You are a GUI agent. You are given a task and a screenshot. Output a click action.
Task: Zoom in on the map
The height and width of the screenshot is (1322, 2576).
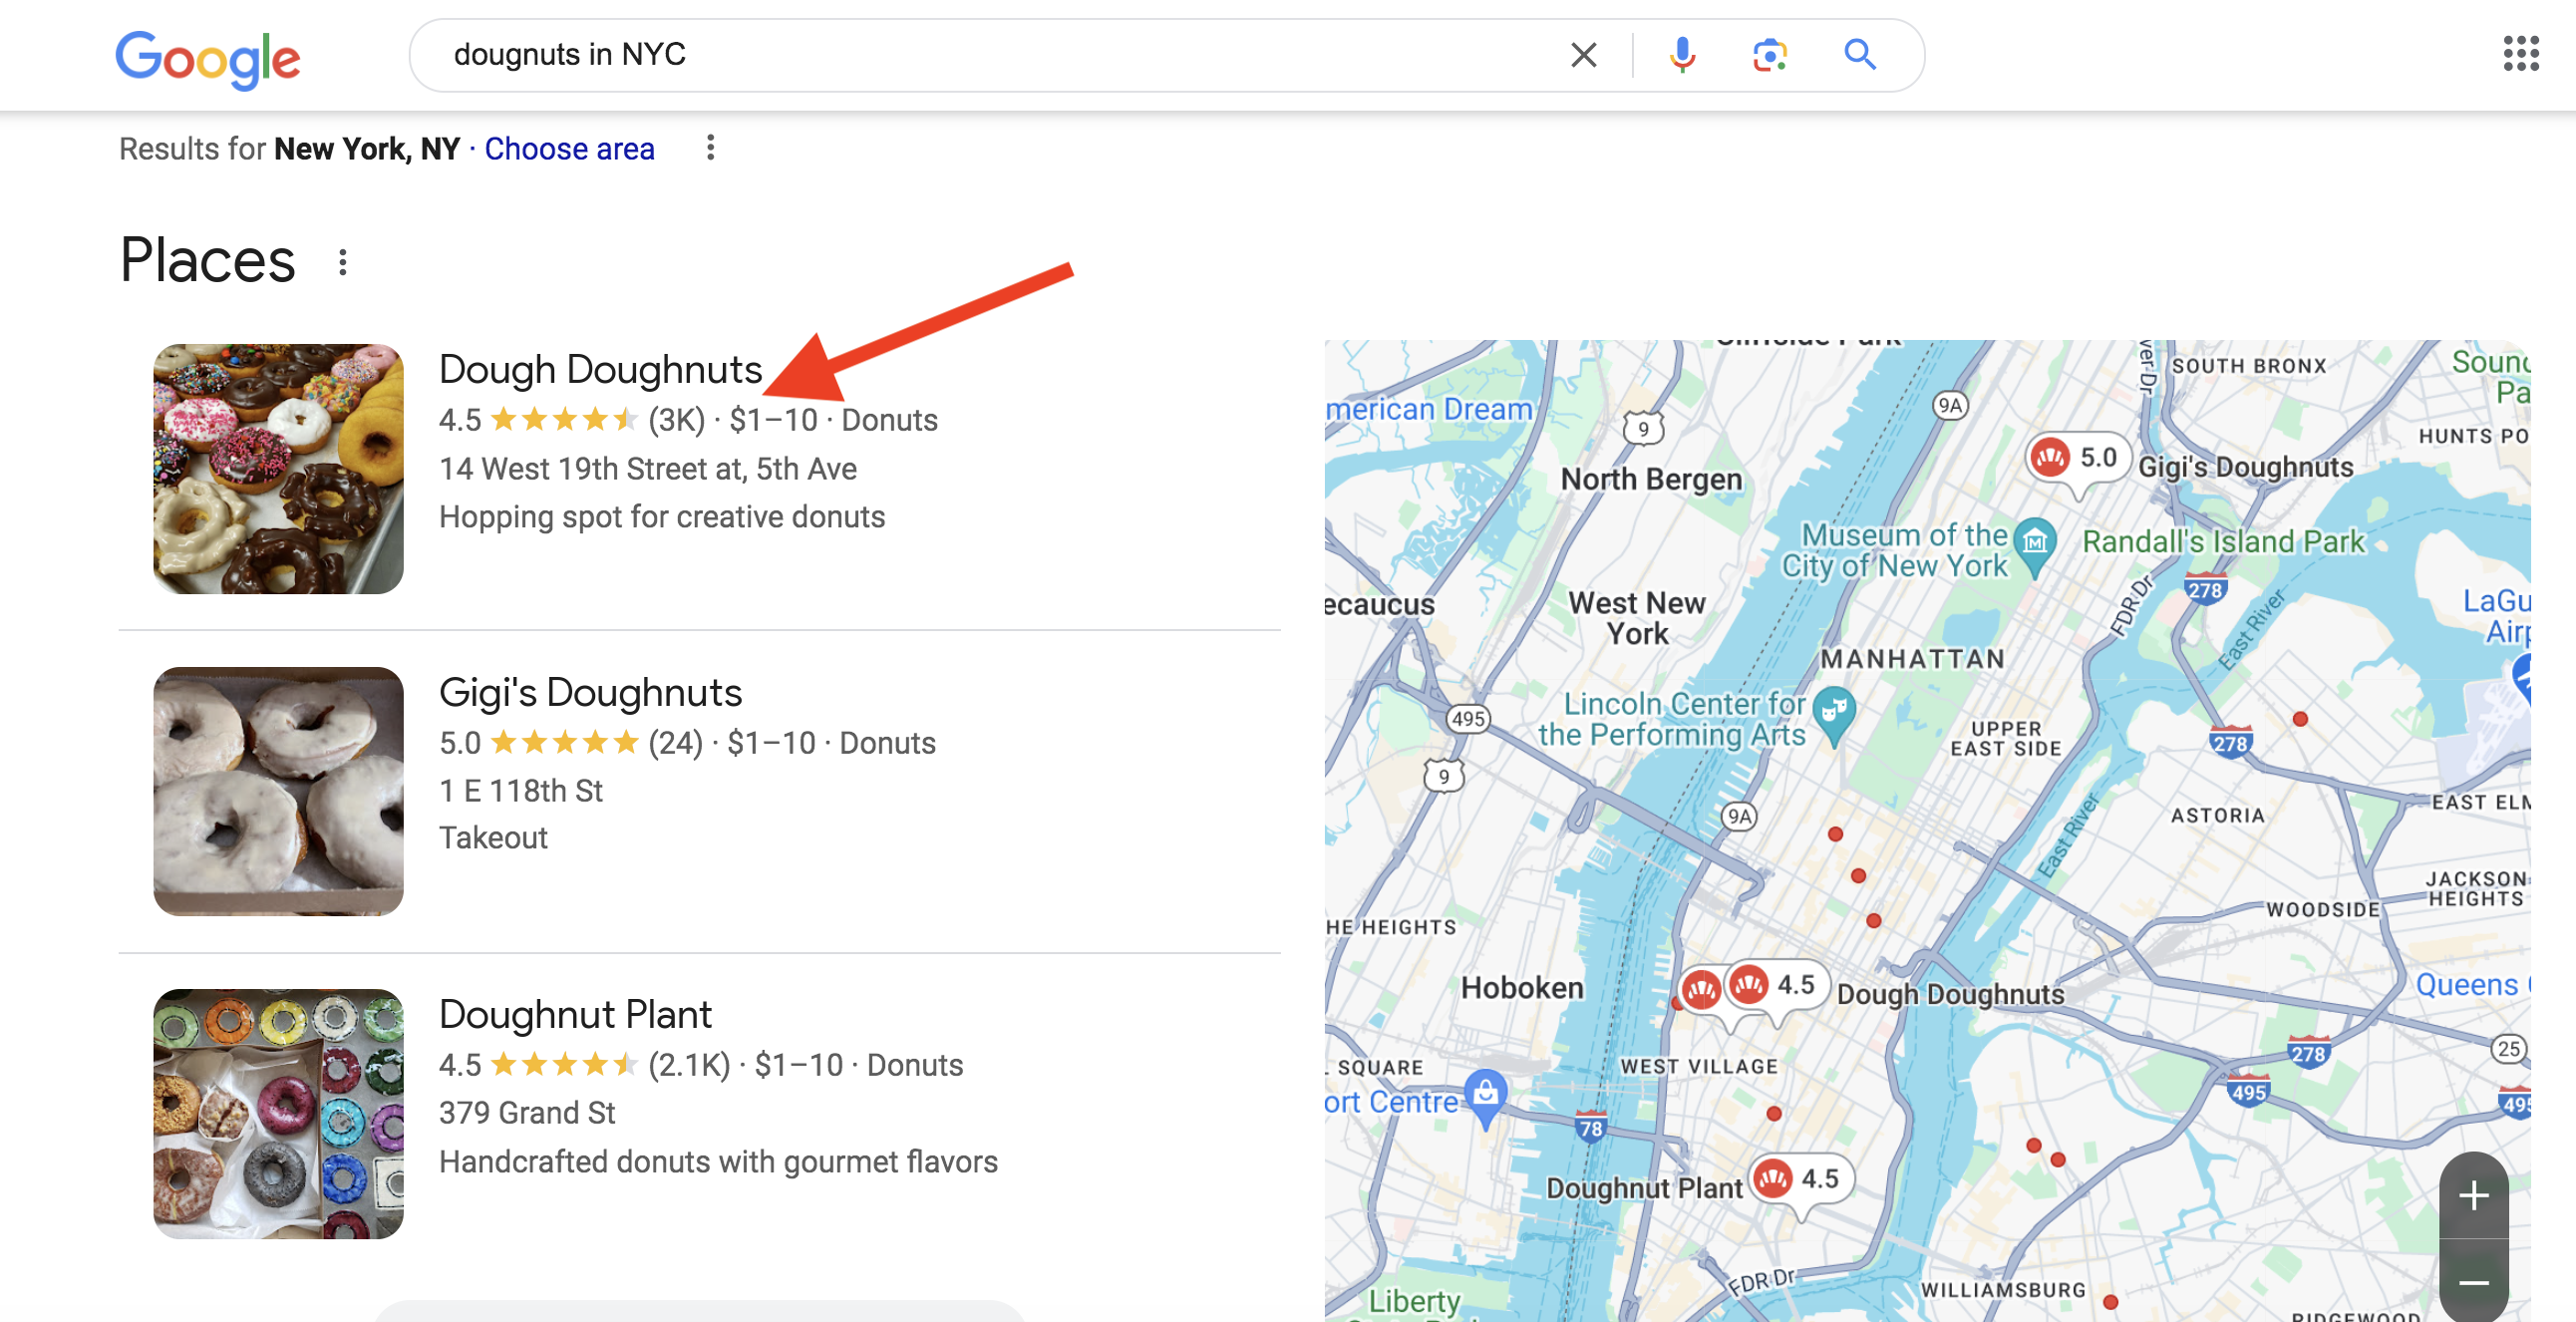tap(2473, 1195)
